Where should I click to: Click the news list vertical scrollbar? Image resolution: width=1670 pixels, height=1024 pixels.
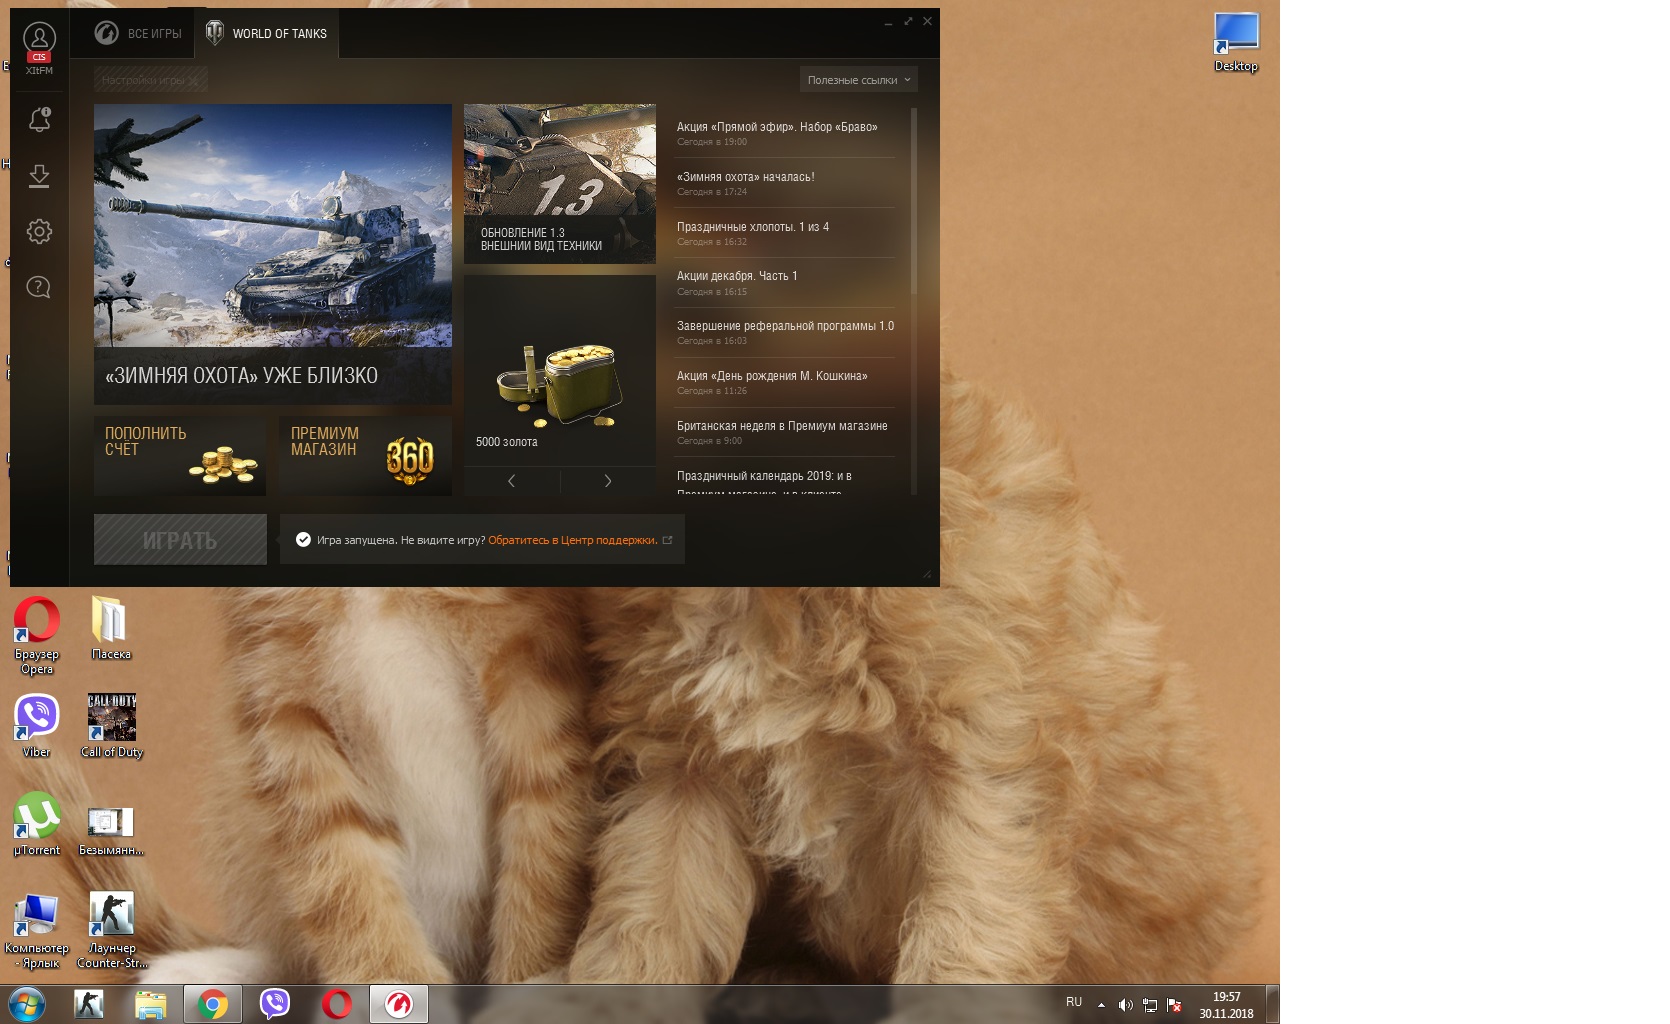(x=914, y=300)
